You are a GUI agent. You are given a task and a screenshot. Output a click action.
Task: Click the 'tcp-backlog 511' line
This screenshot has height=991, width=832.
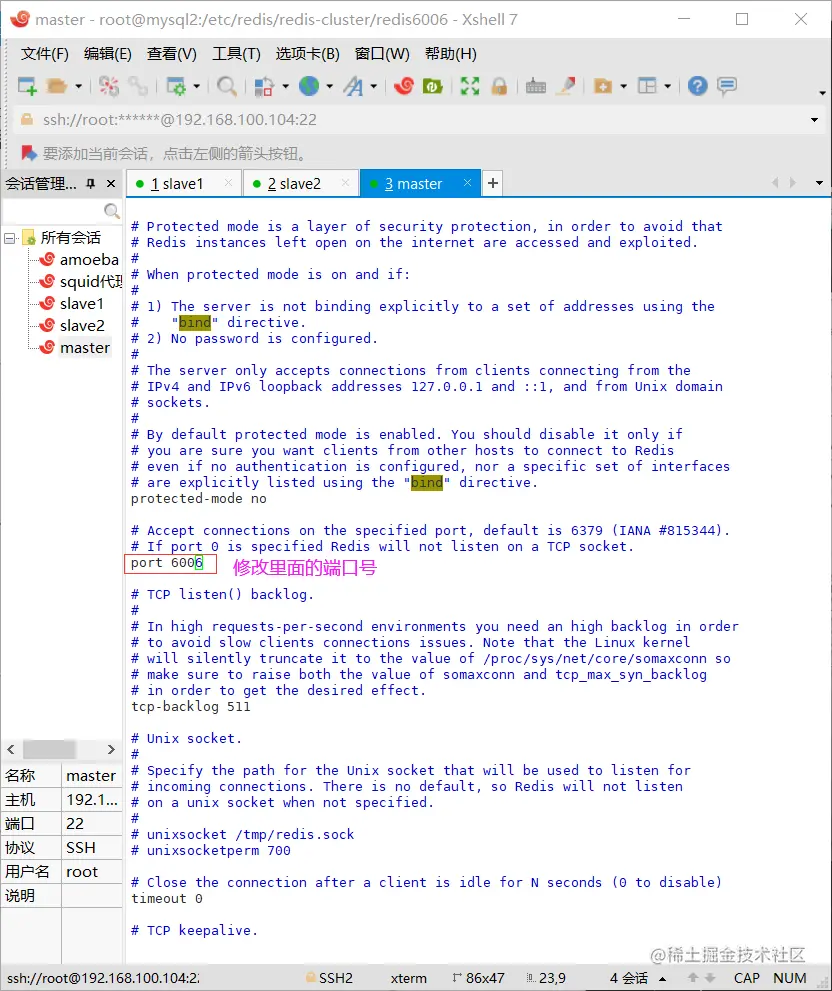pyautogui.click(x=191, y=707)
